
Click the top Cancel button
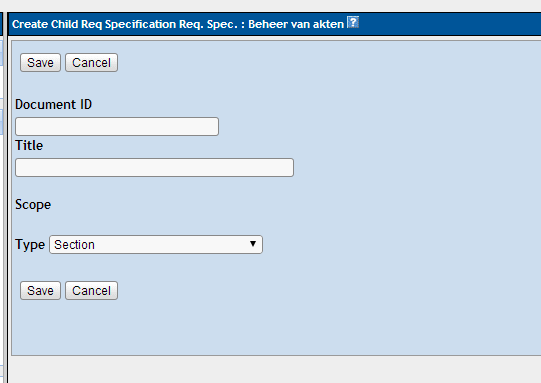91,62
